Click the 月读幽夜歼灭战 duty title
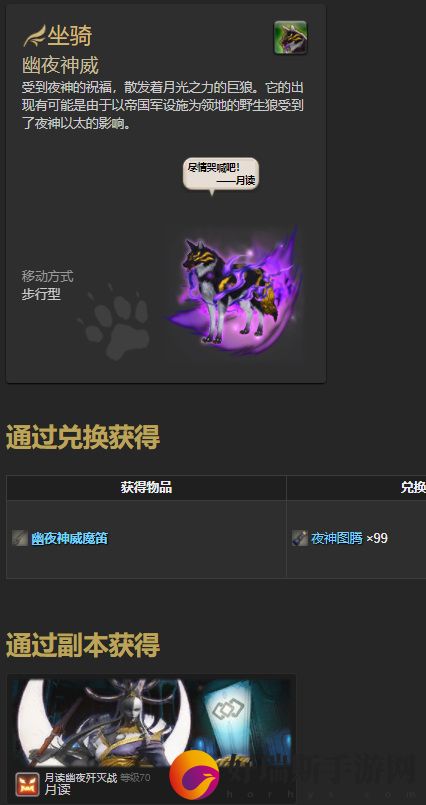This screenshot has width=426, height=805. tap(81, 778)
